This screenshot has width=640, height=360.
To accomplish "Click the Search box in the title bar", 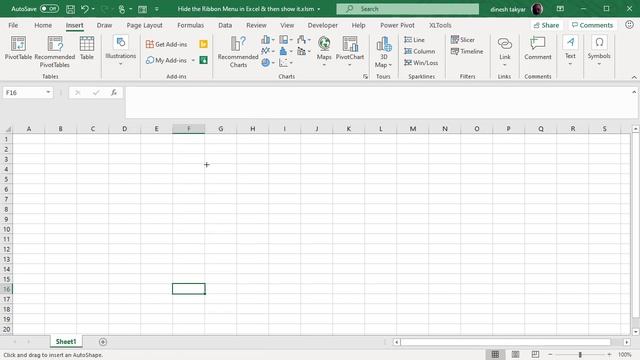I will point(407,9).
